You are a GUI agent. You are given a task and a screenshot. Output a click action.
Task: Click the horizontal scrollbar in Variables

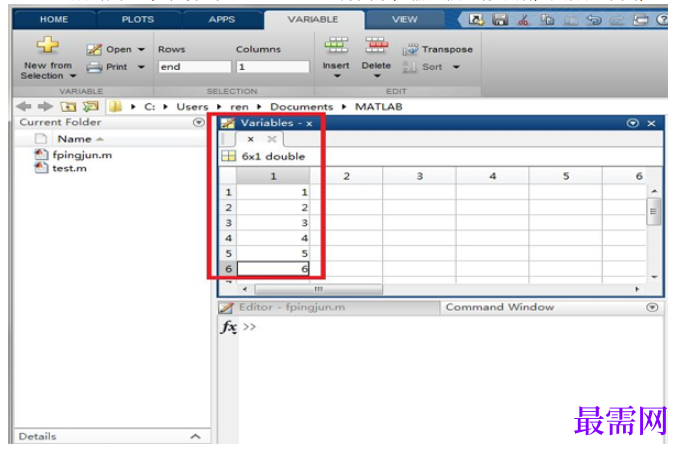(x=318, y=289)
